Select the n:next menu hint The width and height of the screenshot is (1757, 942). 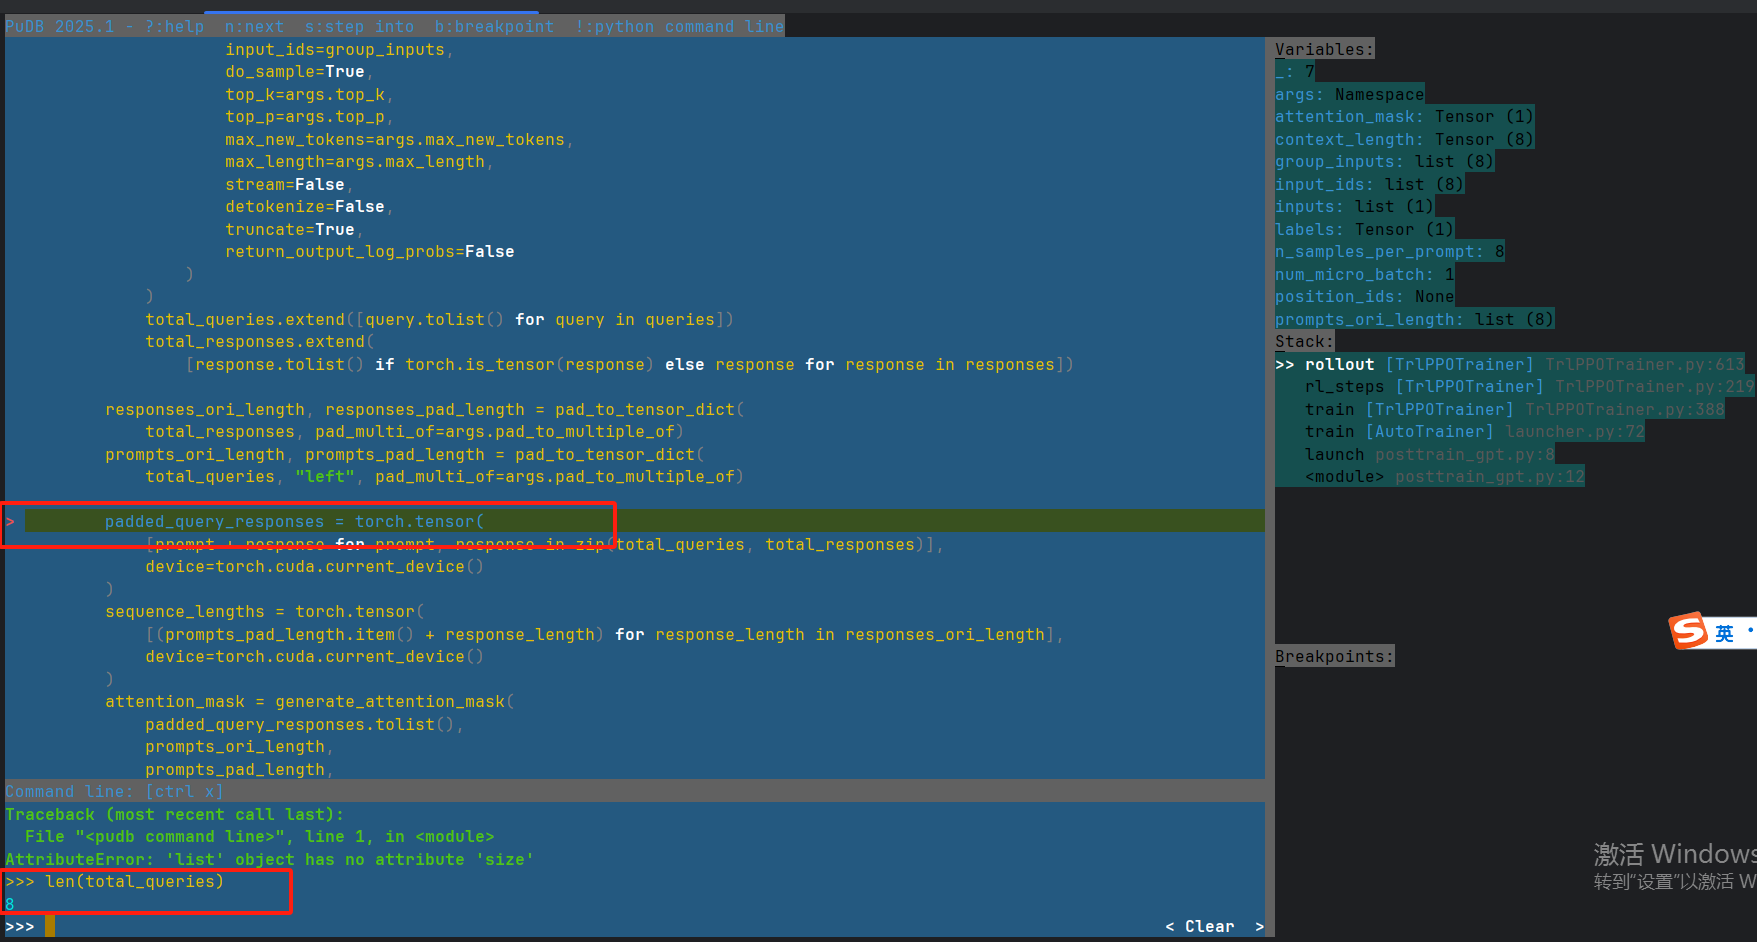tap(254, 26)
